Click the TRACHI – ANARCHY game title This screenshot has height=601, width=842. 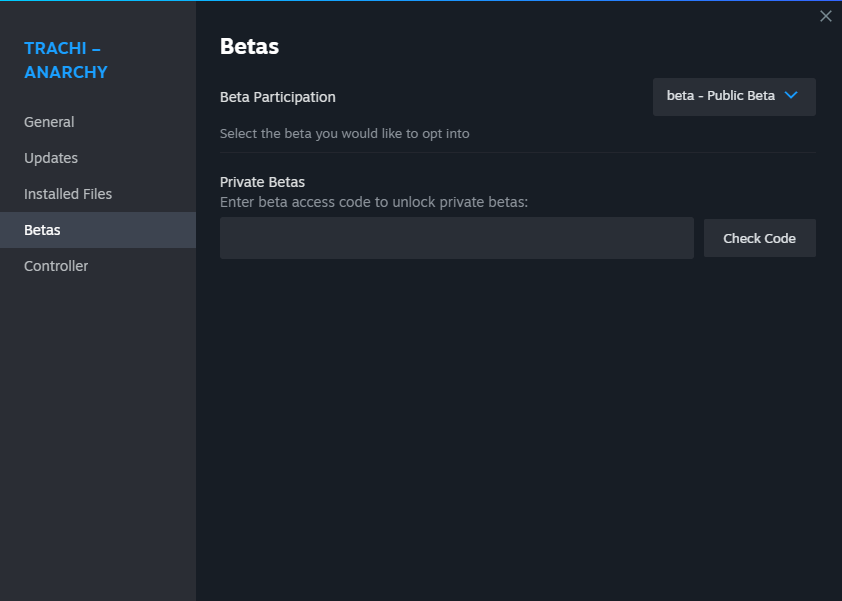coord(66,60)
